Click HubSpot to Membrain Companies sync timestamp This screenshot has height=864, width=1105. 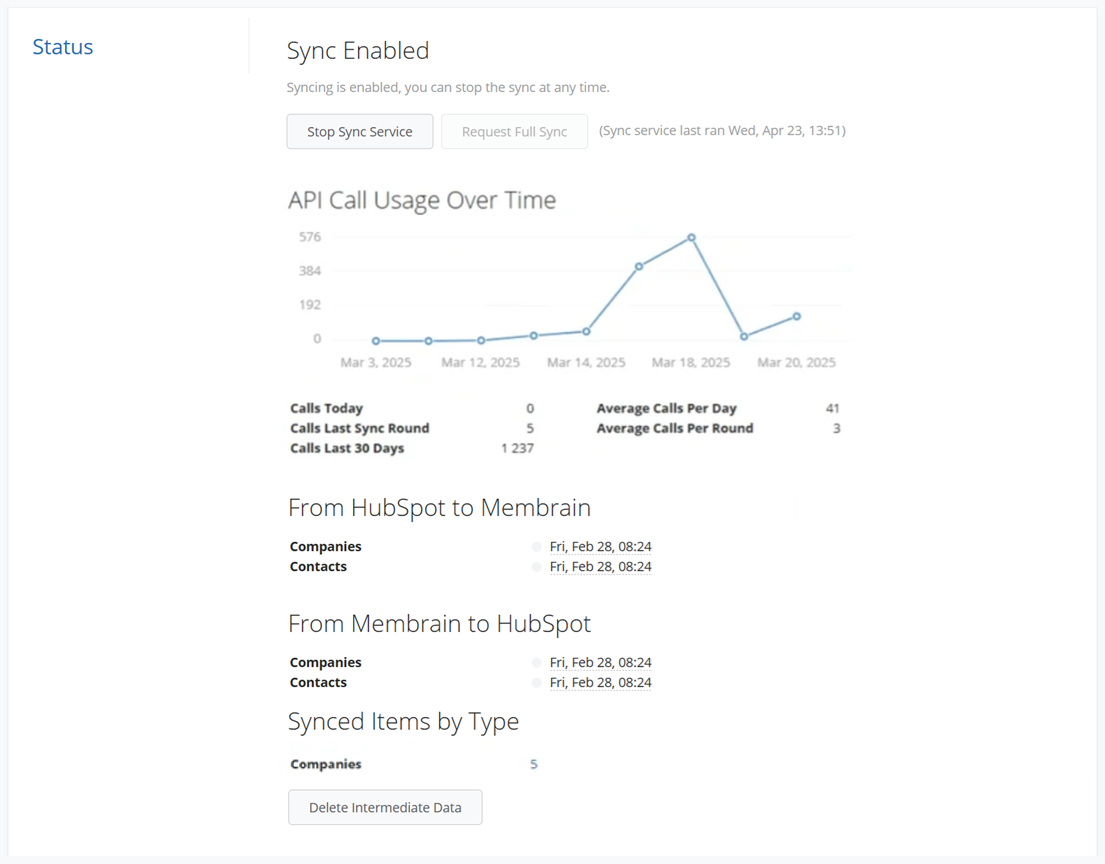tap(600, 547)
